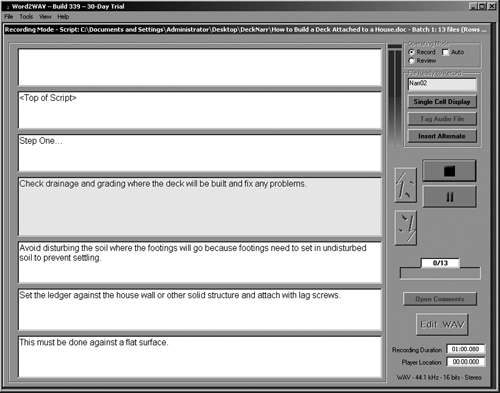Select the 'Step One...' script cell
Viewport: 500px width, 393px height.
click(200, 153)
